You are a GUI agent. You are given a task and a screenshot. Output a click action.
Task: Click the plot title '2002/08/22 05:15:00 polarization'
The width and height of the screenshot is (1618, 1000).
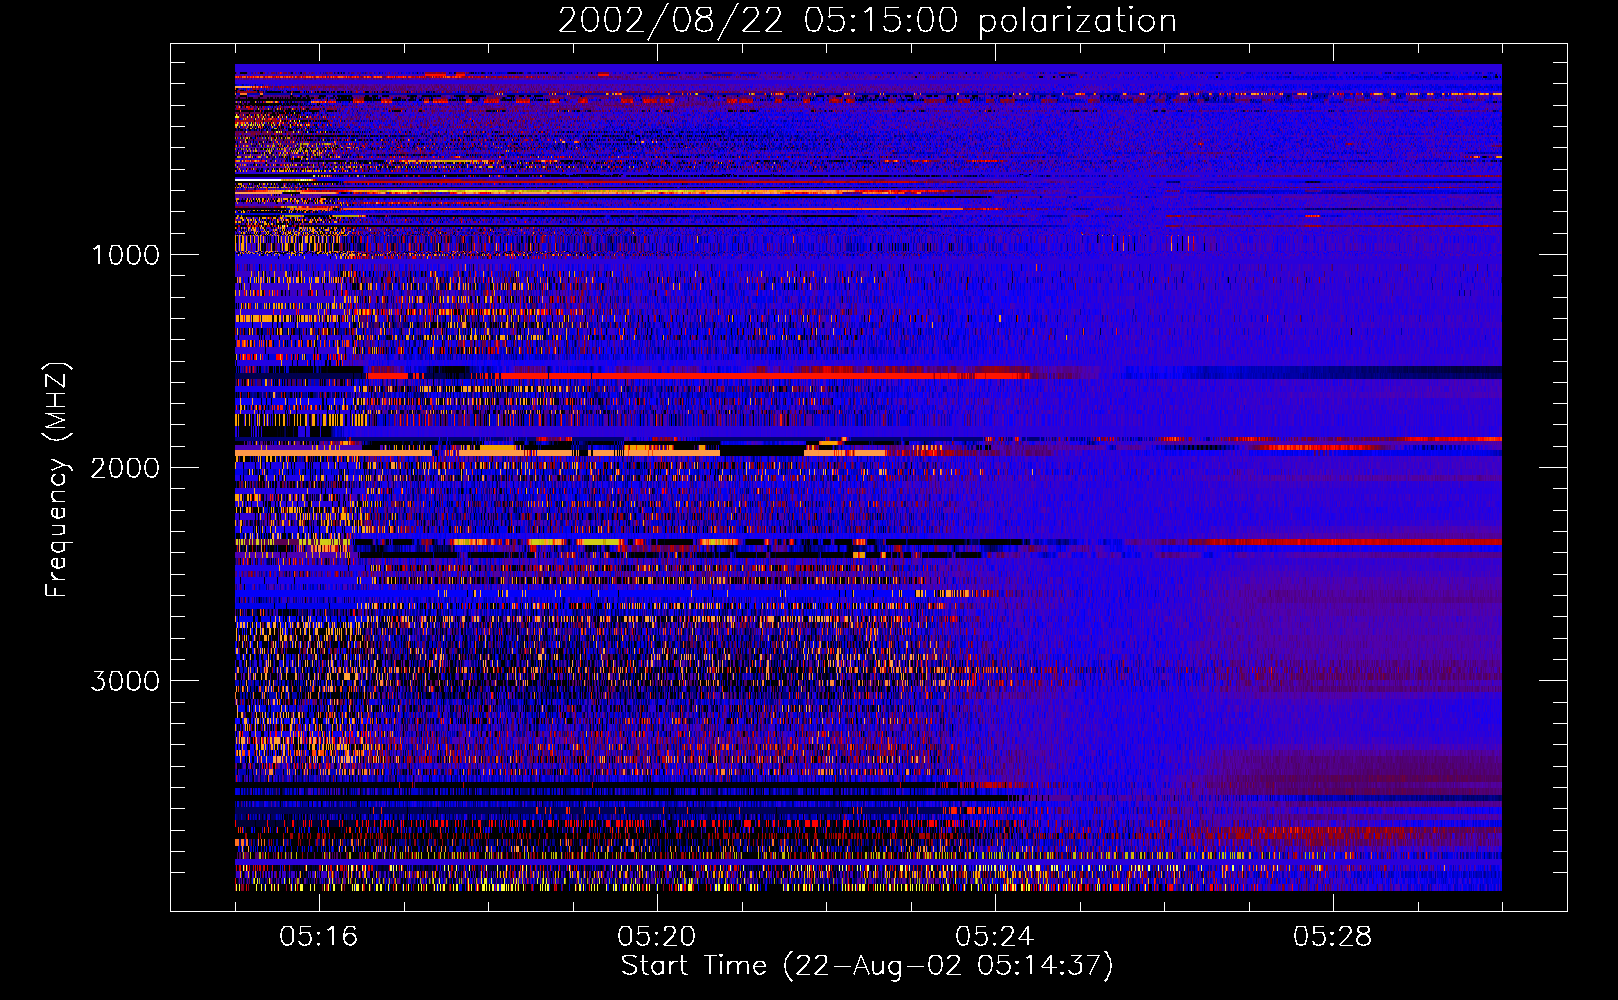867,21
